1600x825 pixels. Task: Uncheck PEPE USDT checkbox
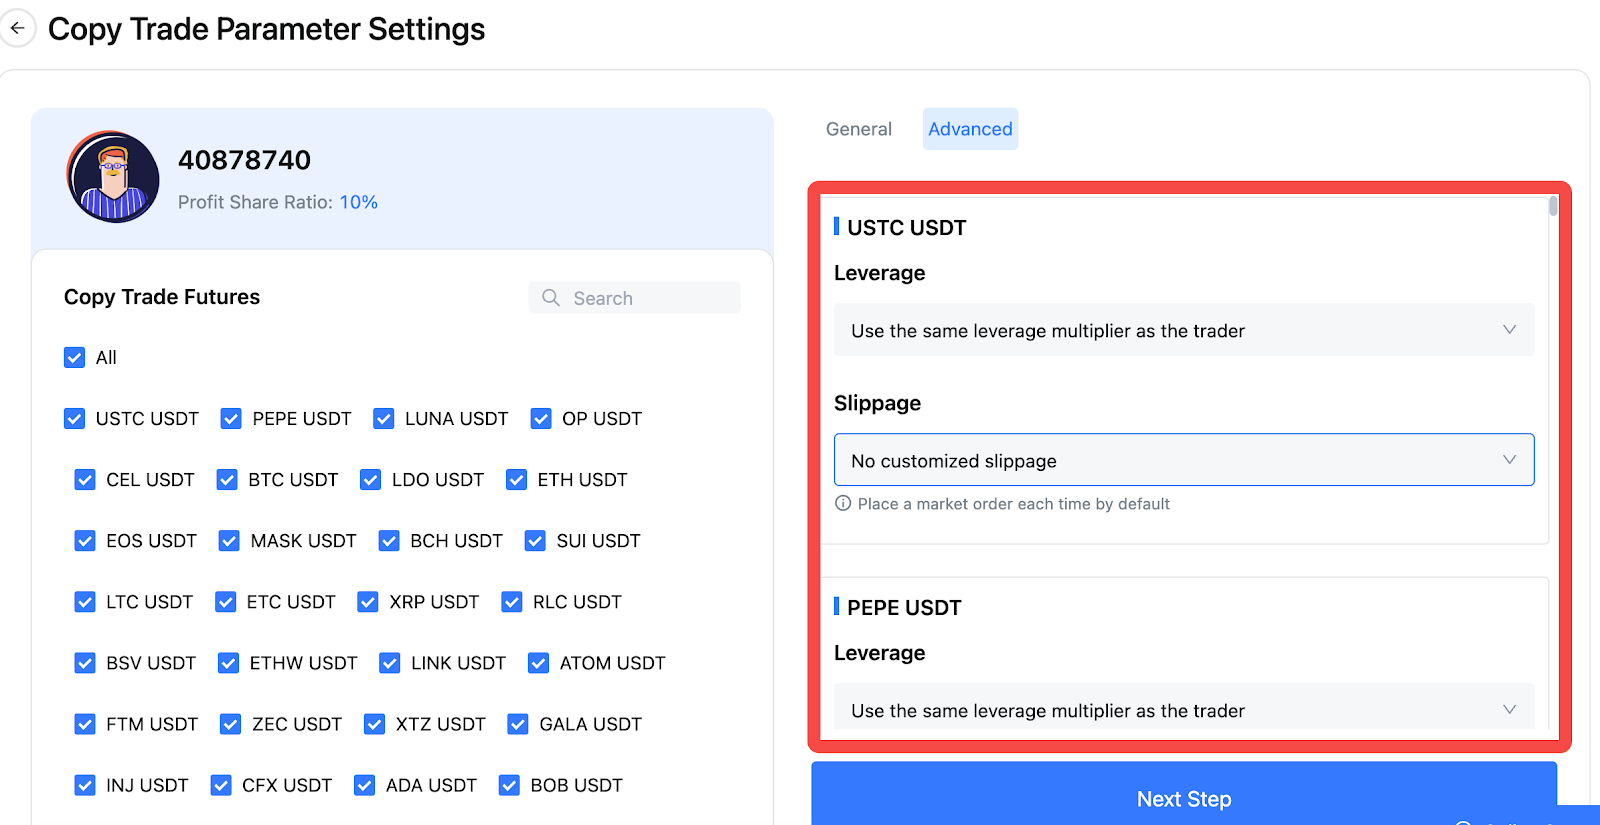(x=231, y=419)
